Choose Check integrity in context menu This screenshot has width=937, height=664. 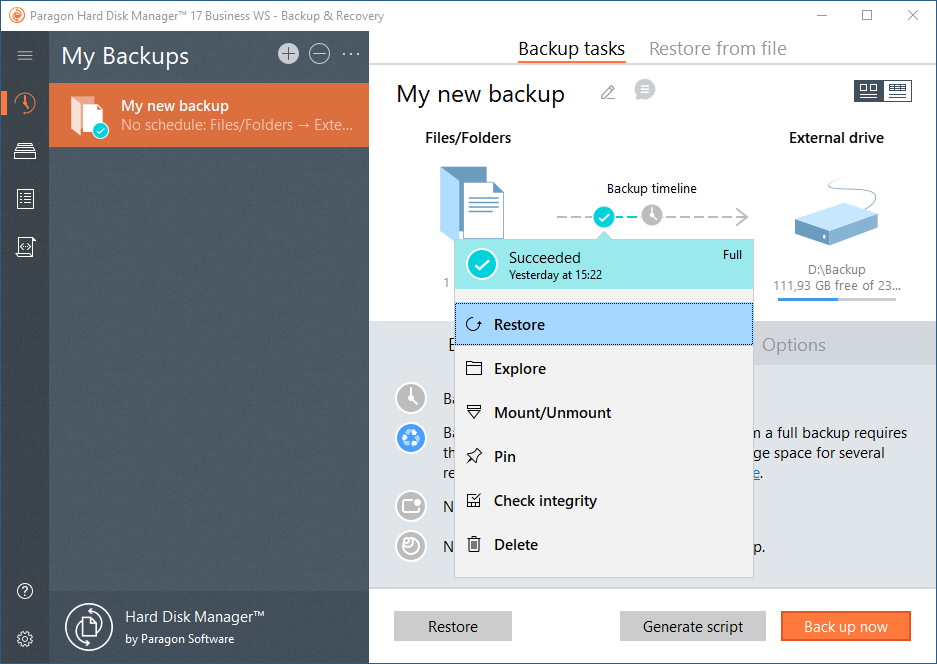coord(604,501)
